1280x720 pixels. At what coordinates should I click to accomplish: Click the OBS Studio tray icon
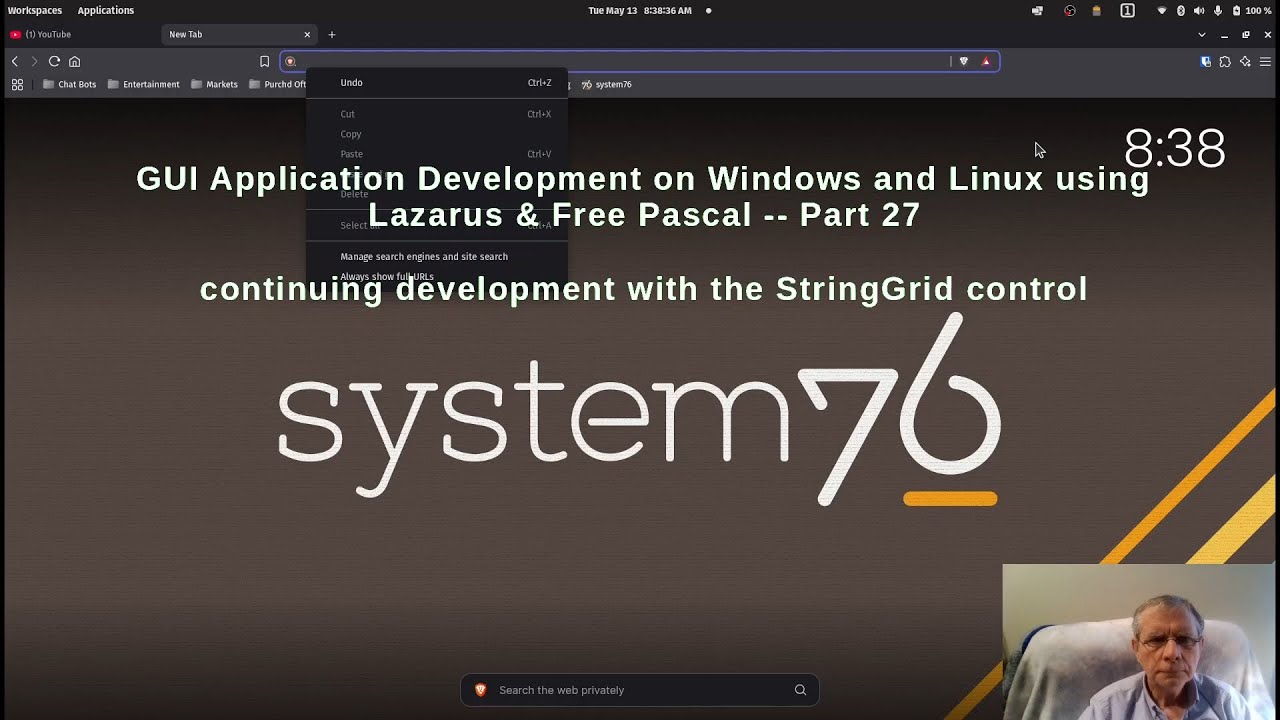[x=1070, y=10]
